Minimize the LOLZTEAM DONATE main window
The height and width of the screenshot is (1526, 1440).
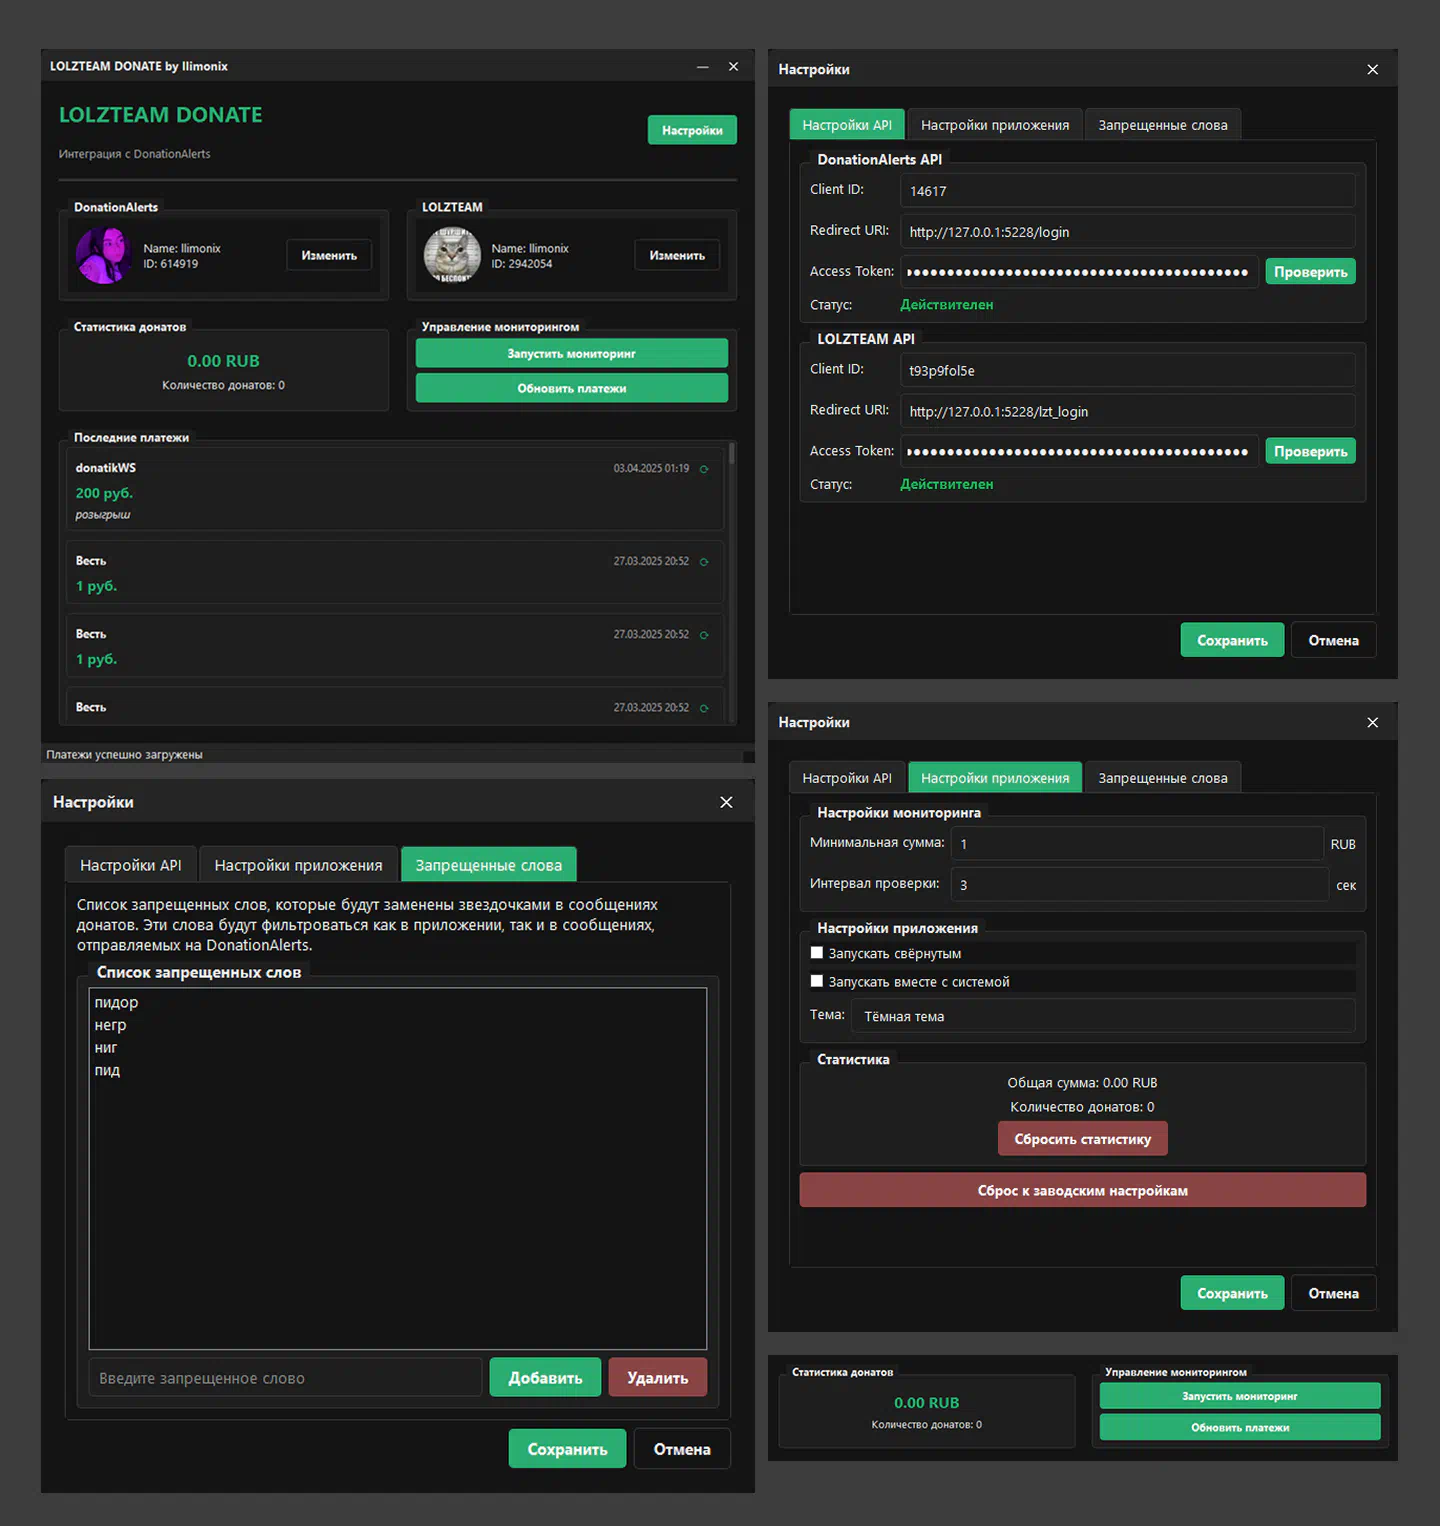702,66
